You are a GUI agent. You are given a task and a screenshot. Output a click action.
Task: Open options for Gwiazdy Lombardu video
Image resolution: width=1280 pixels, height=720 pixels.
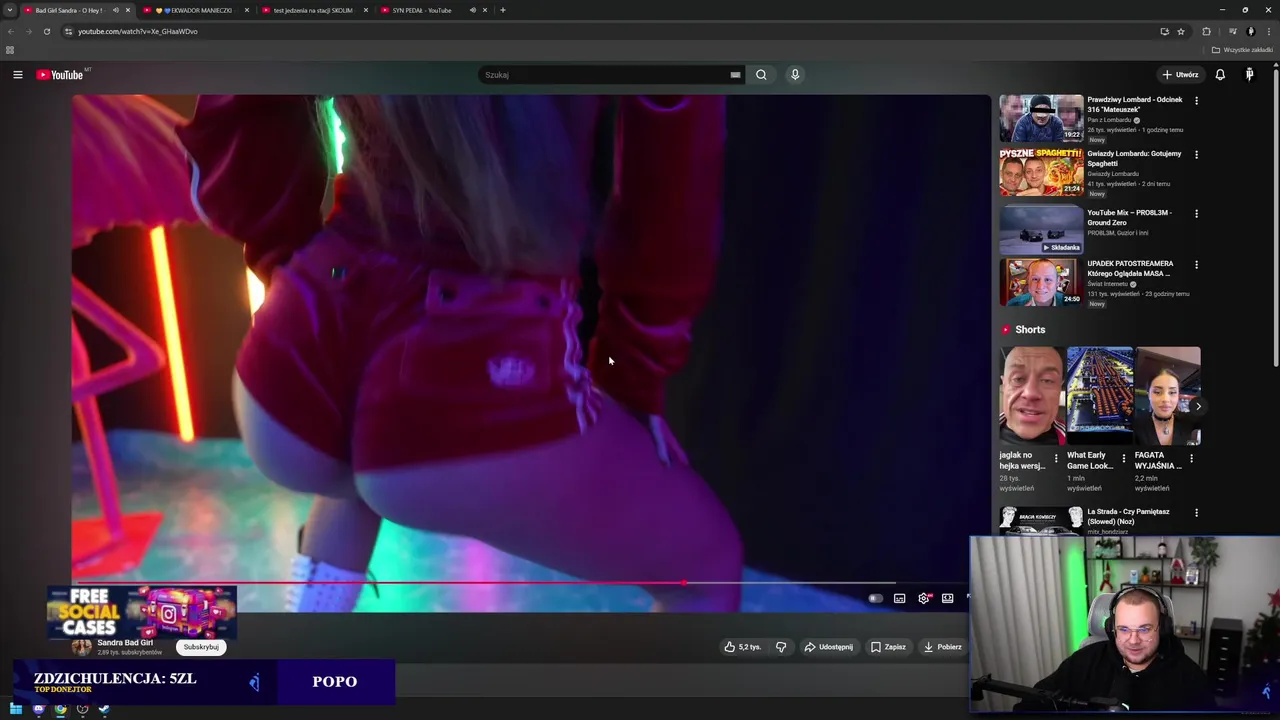(1196, 154)
